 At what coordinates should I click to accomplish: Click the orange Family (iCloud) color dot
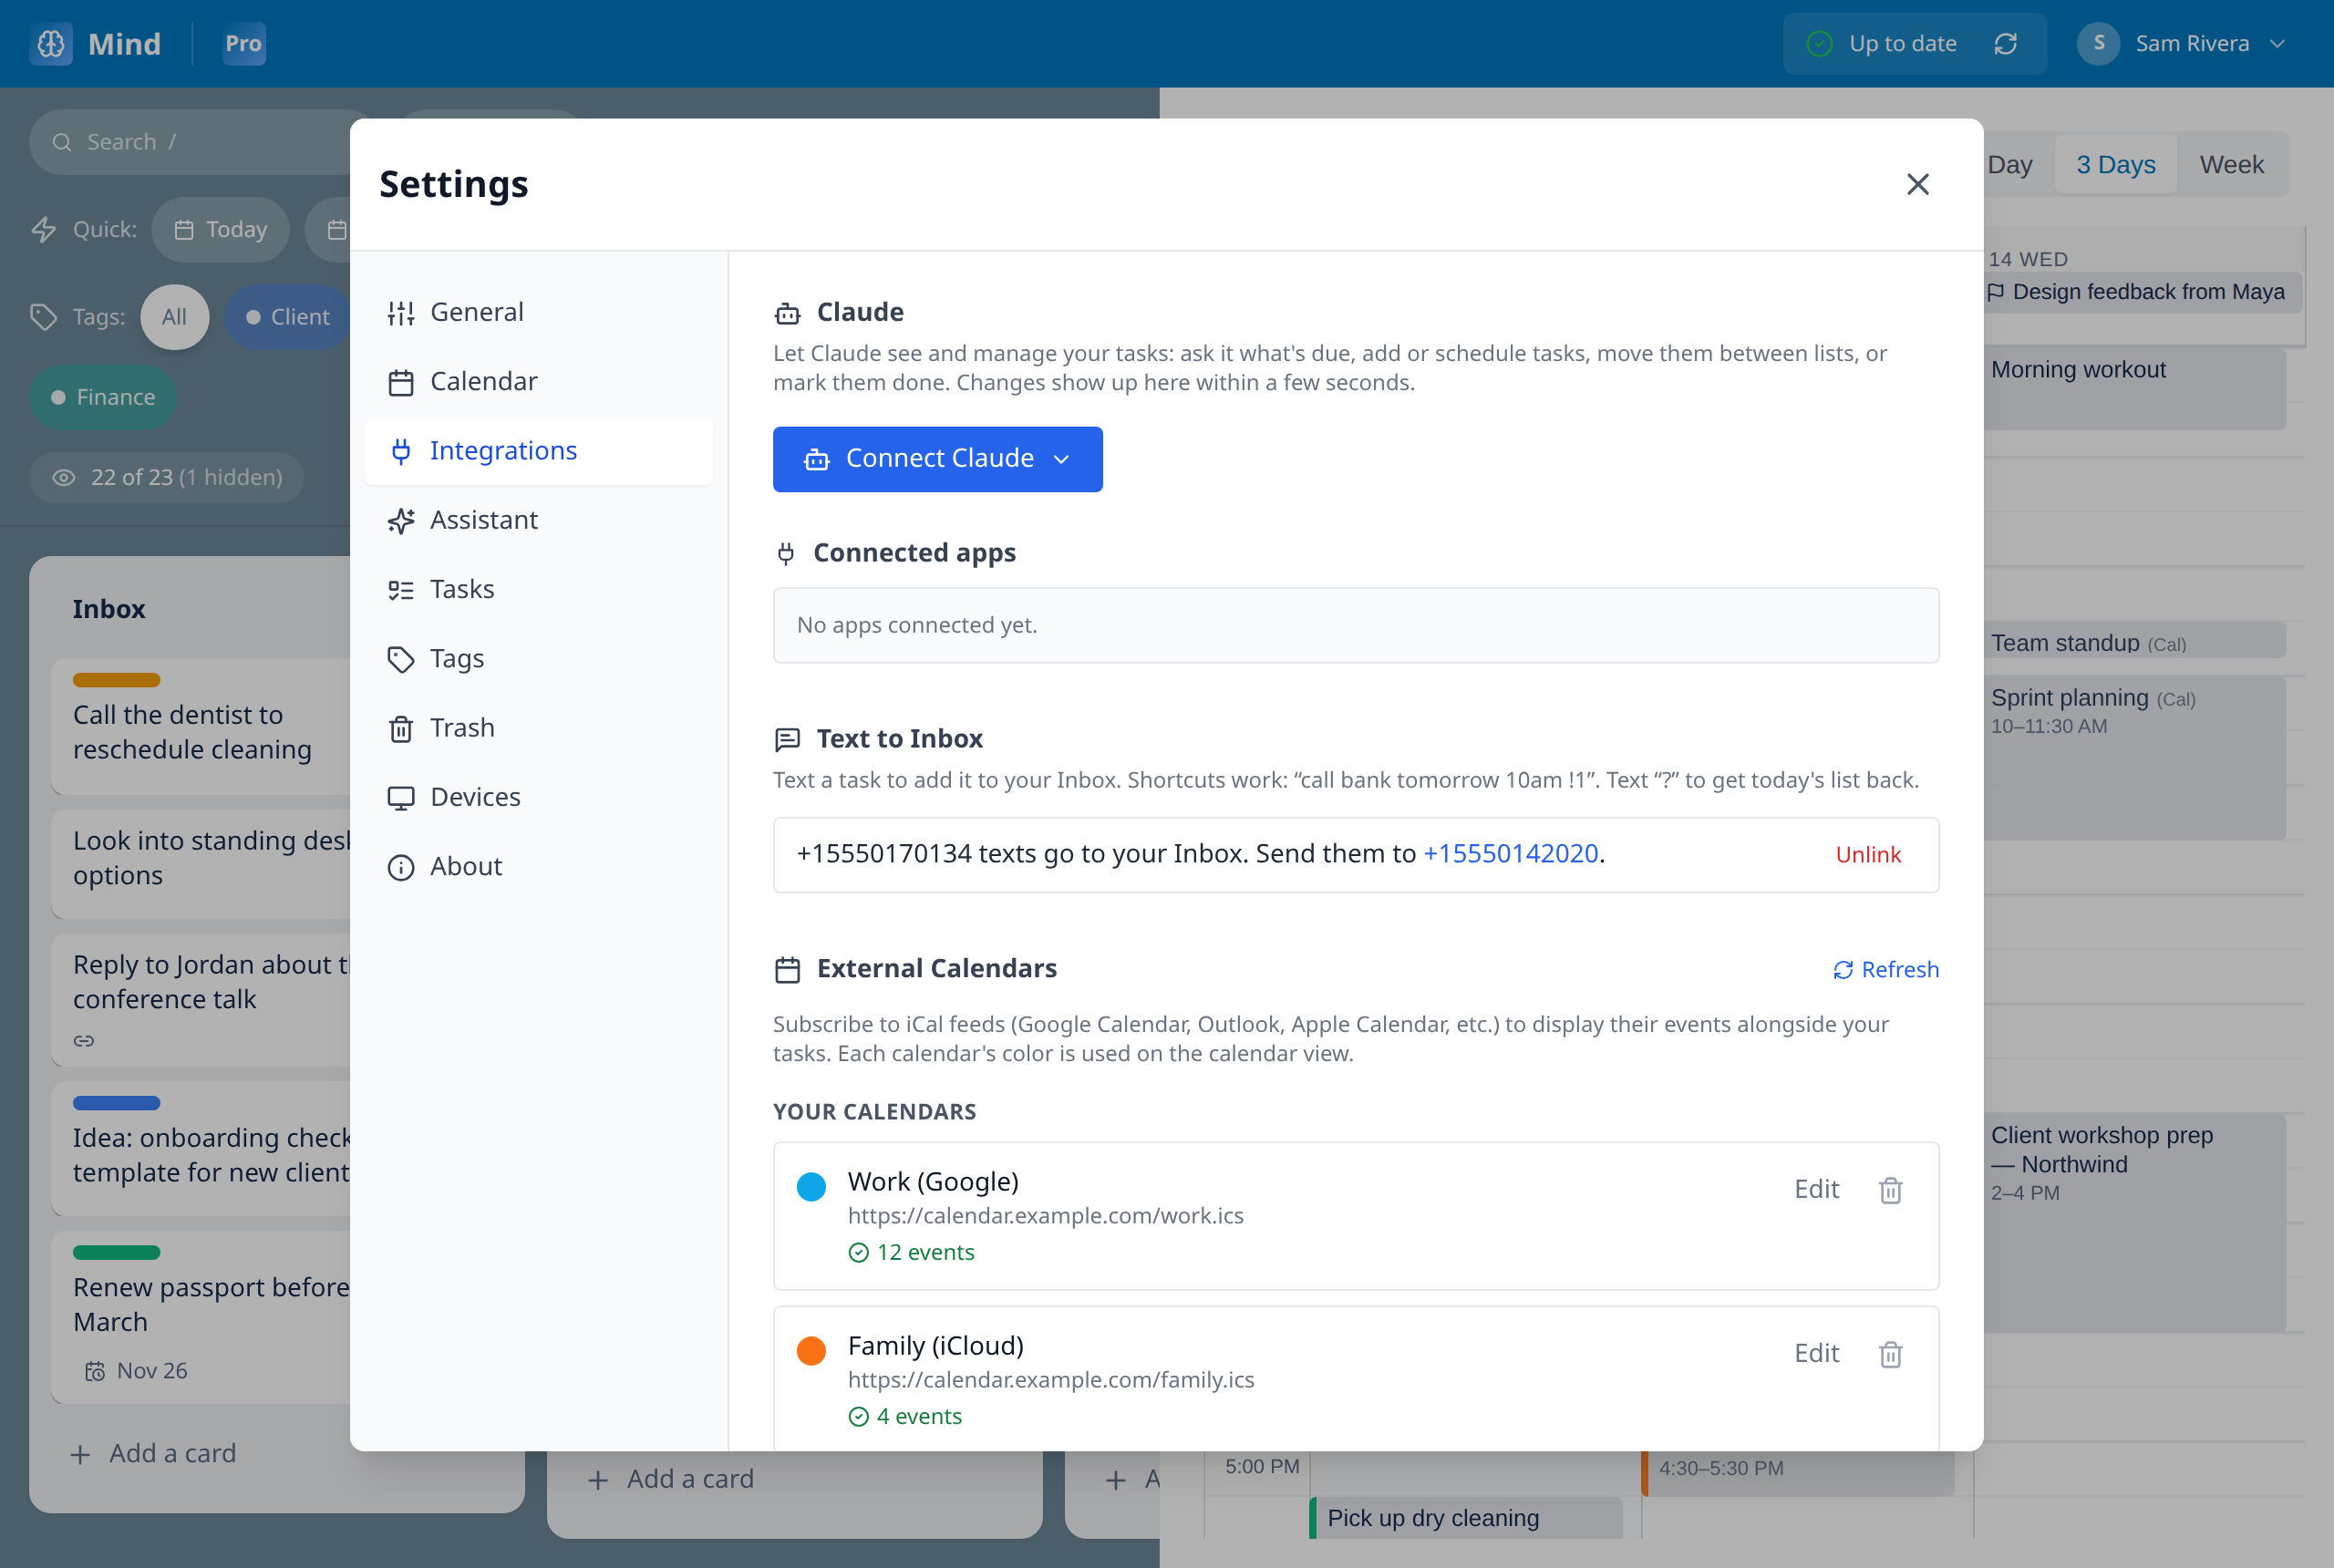[x=811, y=1351]
